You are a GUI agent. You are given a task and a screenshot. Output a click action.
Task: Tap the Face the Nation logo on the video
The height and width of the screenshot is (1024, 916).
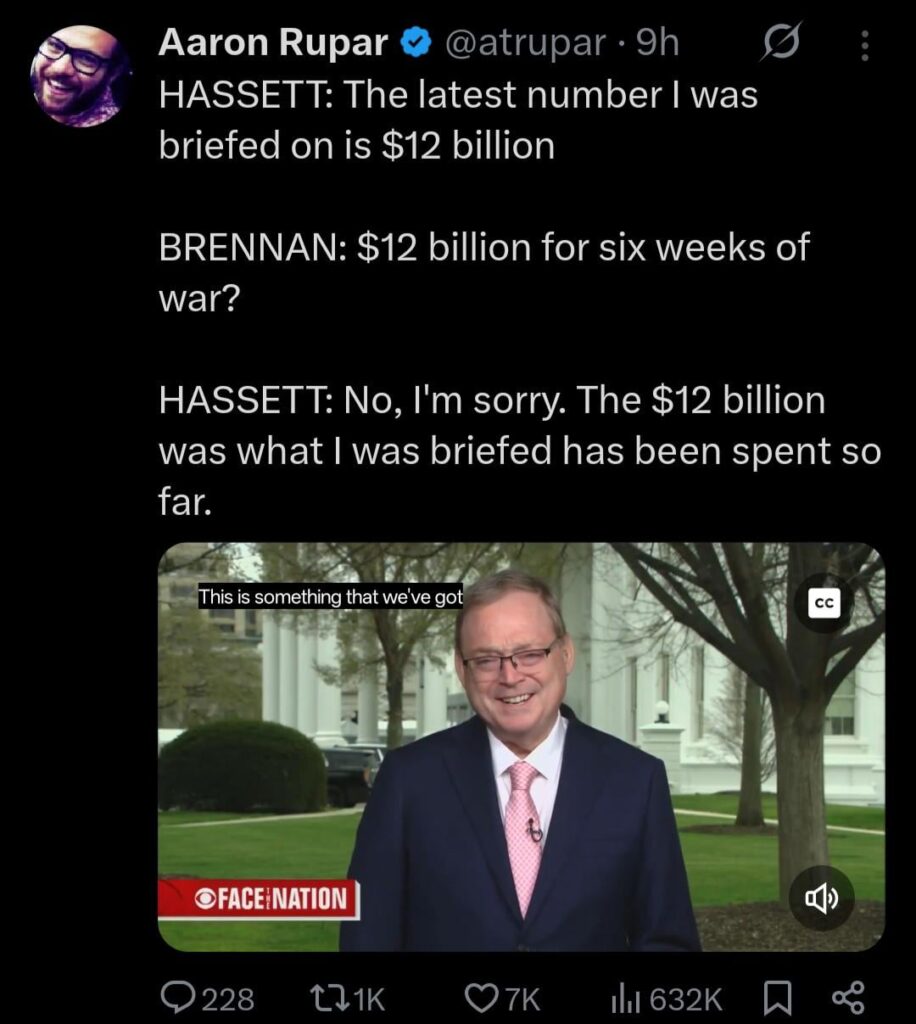coord(259,899)
